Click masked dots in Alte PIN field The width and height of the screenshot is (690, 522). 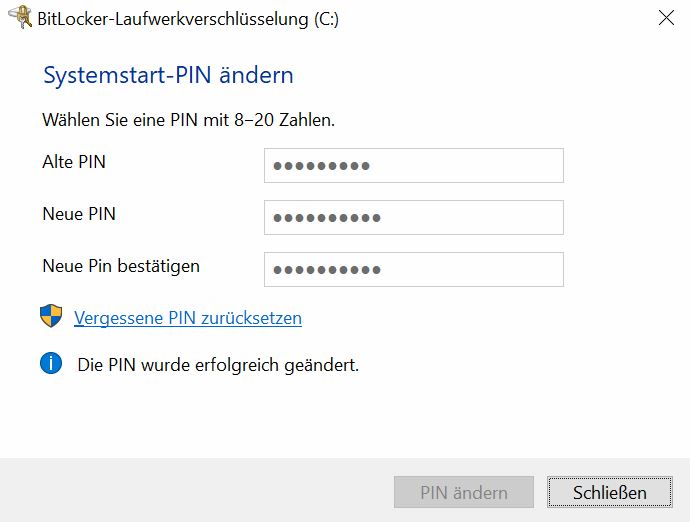321,166
